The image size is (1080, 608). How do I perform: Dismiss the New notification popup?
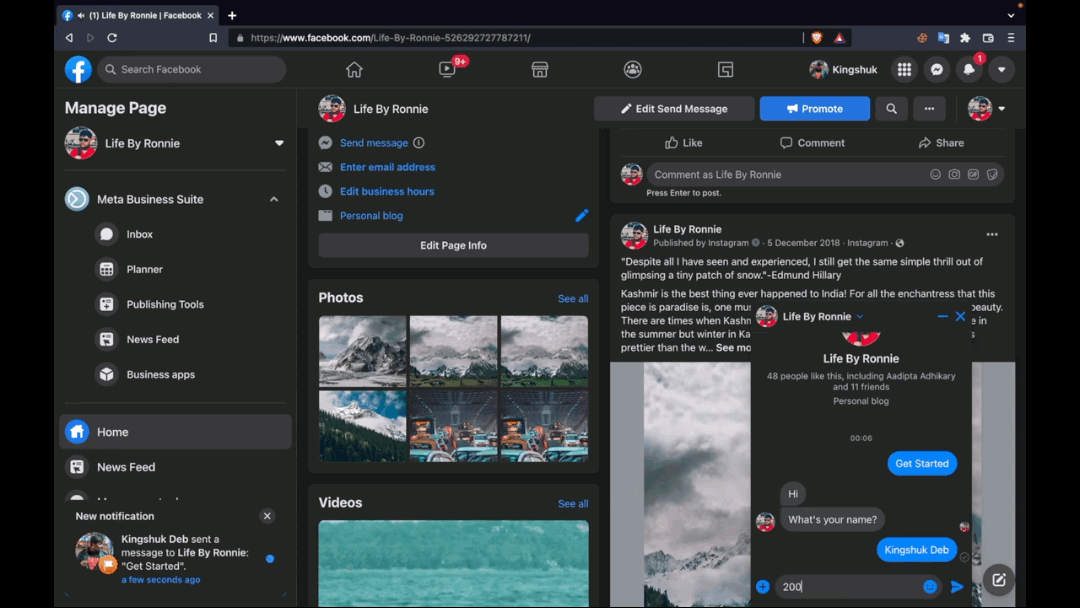(x=267, y=516)
